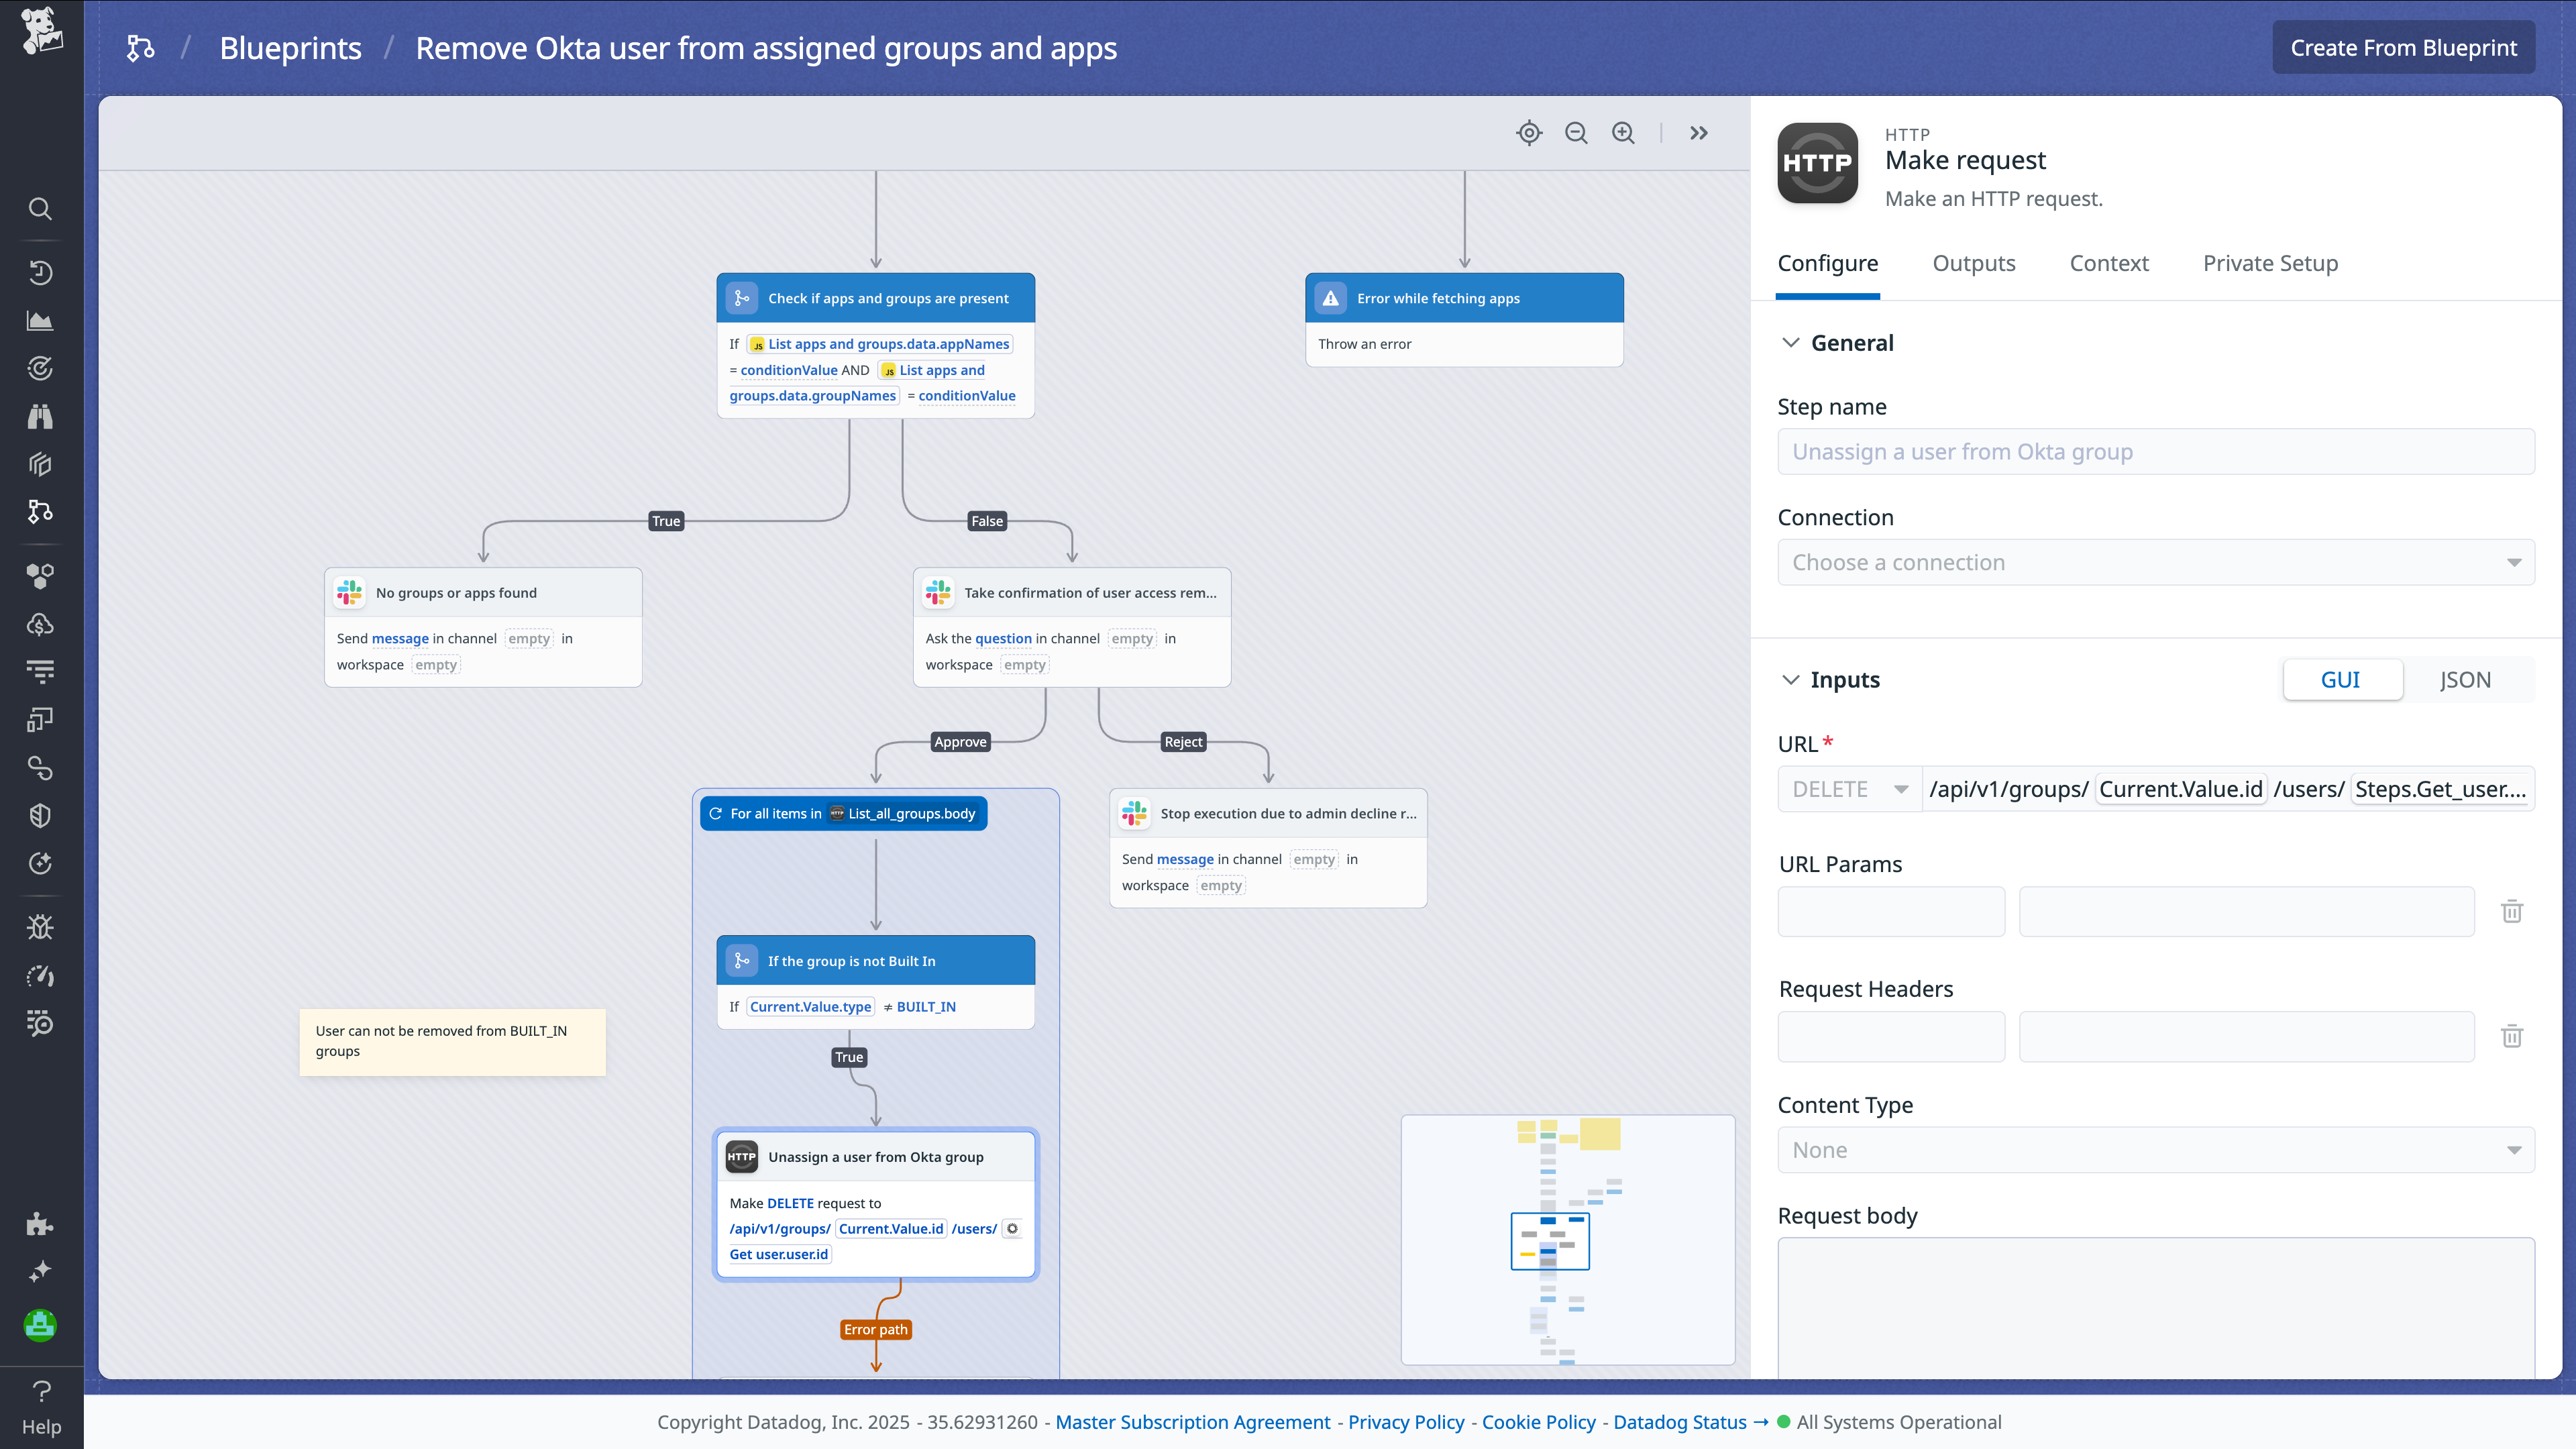Click the Create From Blueprint button
Image resolution: width=2576 pixels, height=1449 pixels.
click(x=2403, y=46)
